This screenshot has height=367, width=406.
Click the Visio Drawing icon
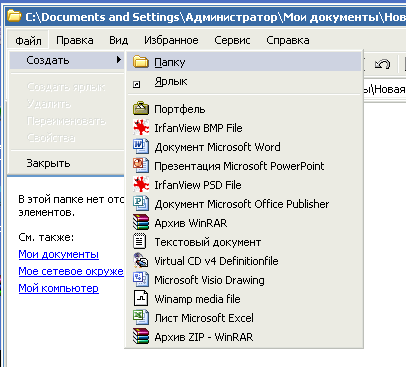(141, 280)
